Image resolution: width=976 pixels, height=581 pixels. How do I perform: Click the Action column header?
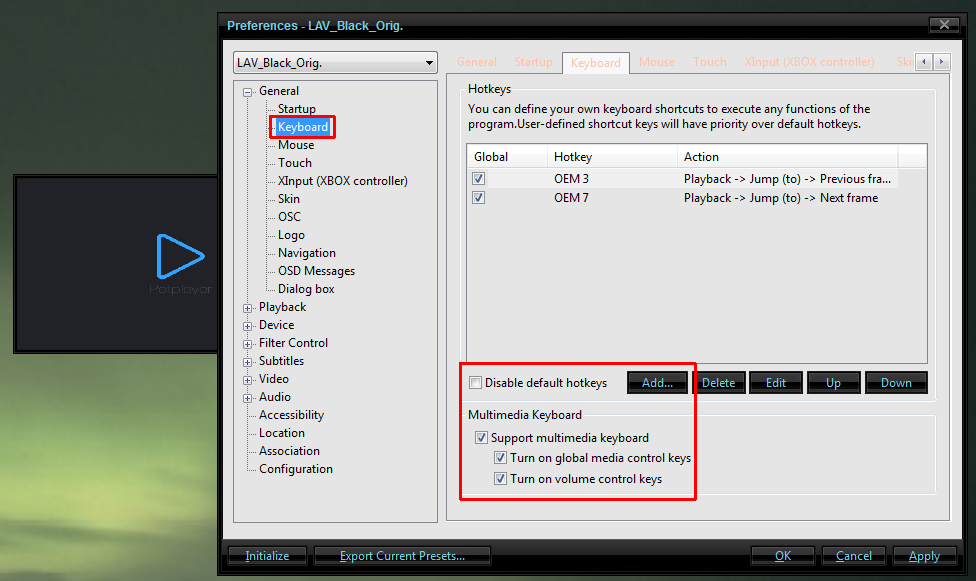coord(787,157)
